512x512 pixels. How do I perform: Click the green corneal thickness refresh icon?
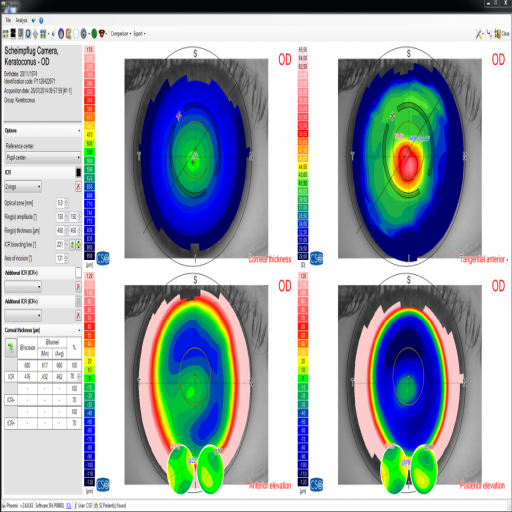(11, 348)
